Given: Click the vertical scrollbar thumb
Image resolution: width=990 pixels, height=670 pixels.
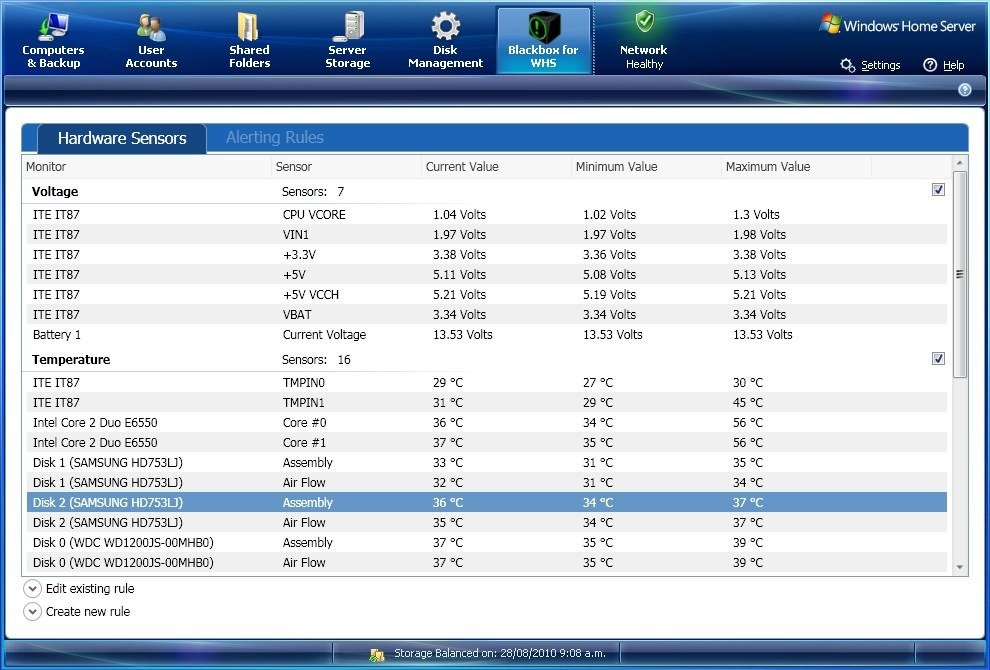Looking at the screenshot, I should point(960,274).
